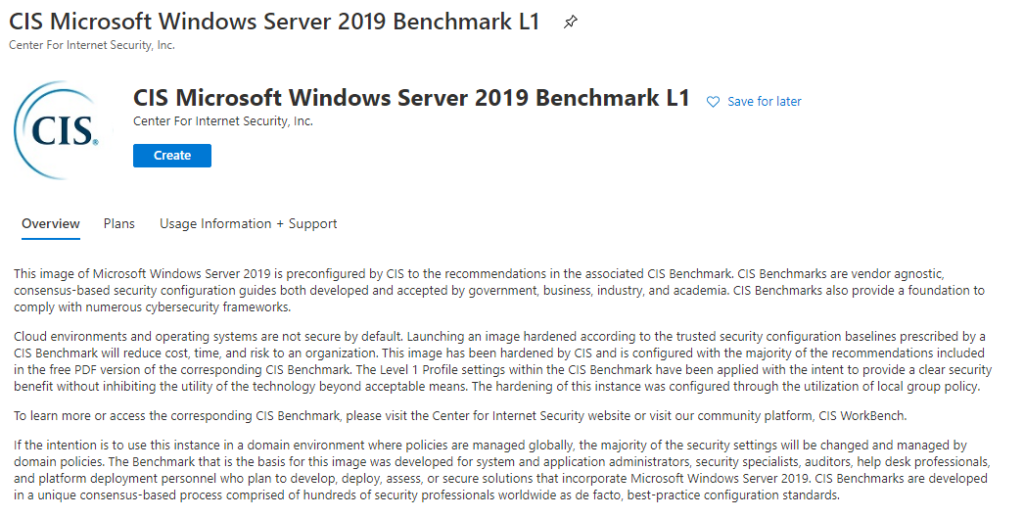The image size is (1024, 518).
Task: Open Usage Information + Support tab
Action: (248, 223)
